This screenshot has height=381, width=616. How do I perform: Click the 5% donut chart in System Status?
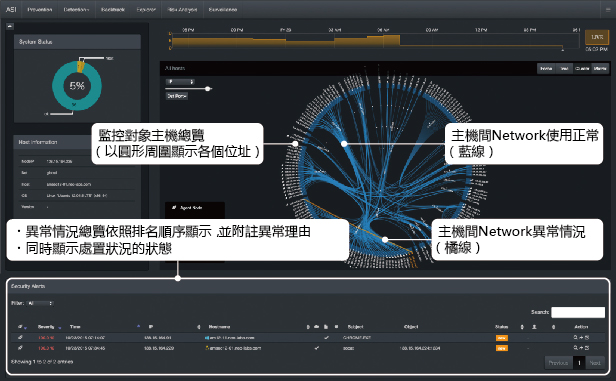[77, 86]
